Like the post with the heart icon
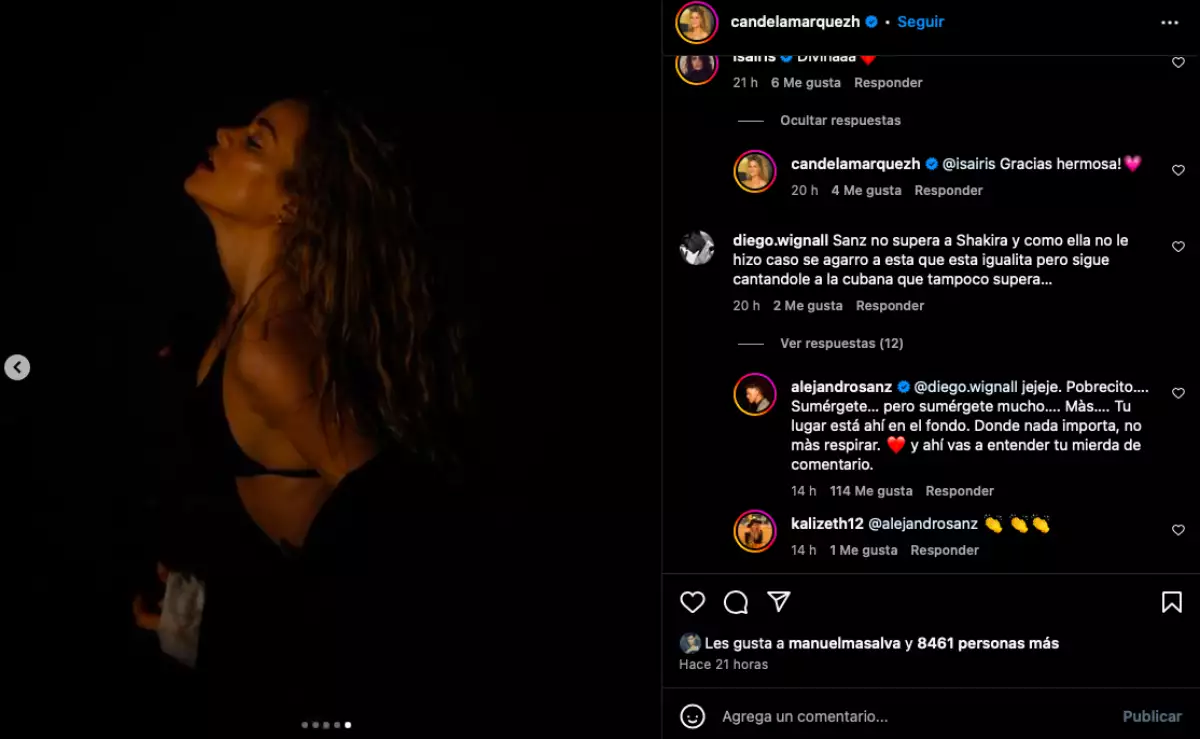Viewport: 1200px width, 739px height. tap(692, 602)
